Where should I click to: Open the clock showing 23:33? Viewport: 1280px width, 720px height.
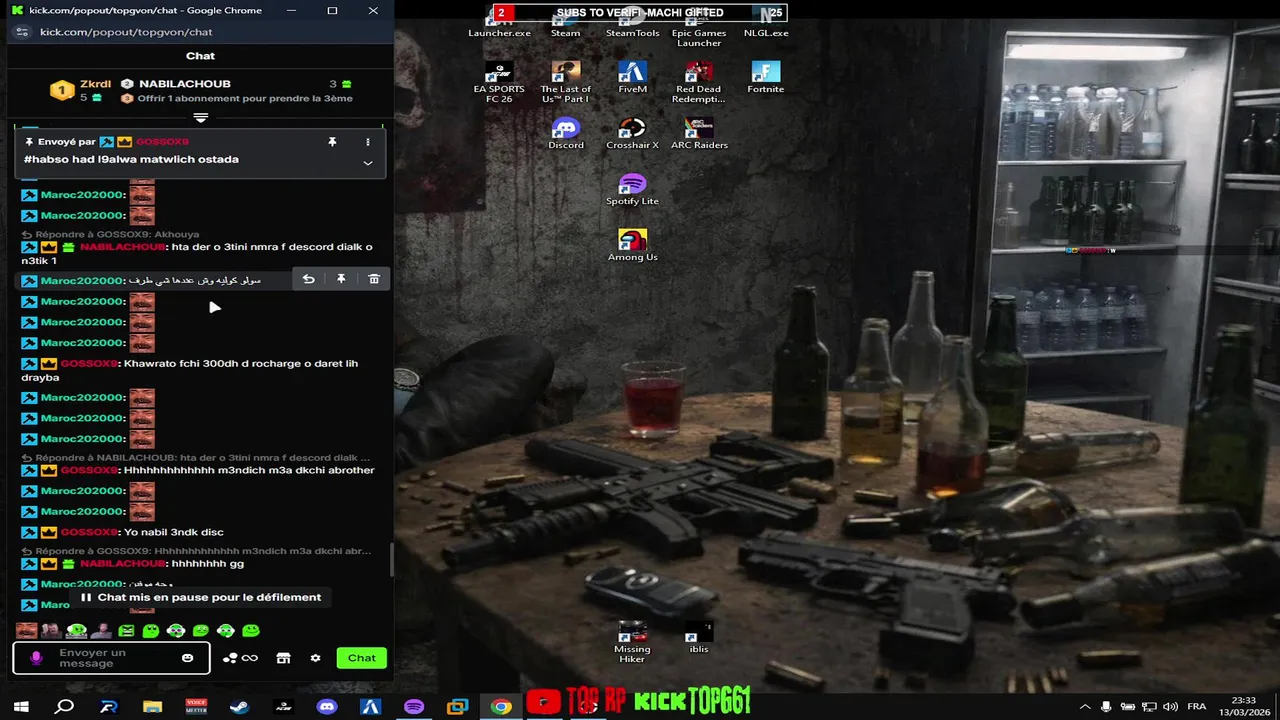(x=1243, y=707)
